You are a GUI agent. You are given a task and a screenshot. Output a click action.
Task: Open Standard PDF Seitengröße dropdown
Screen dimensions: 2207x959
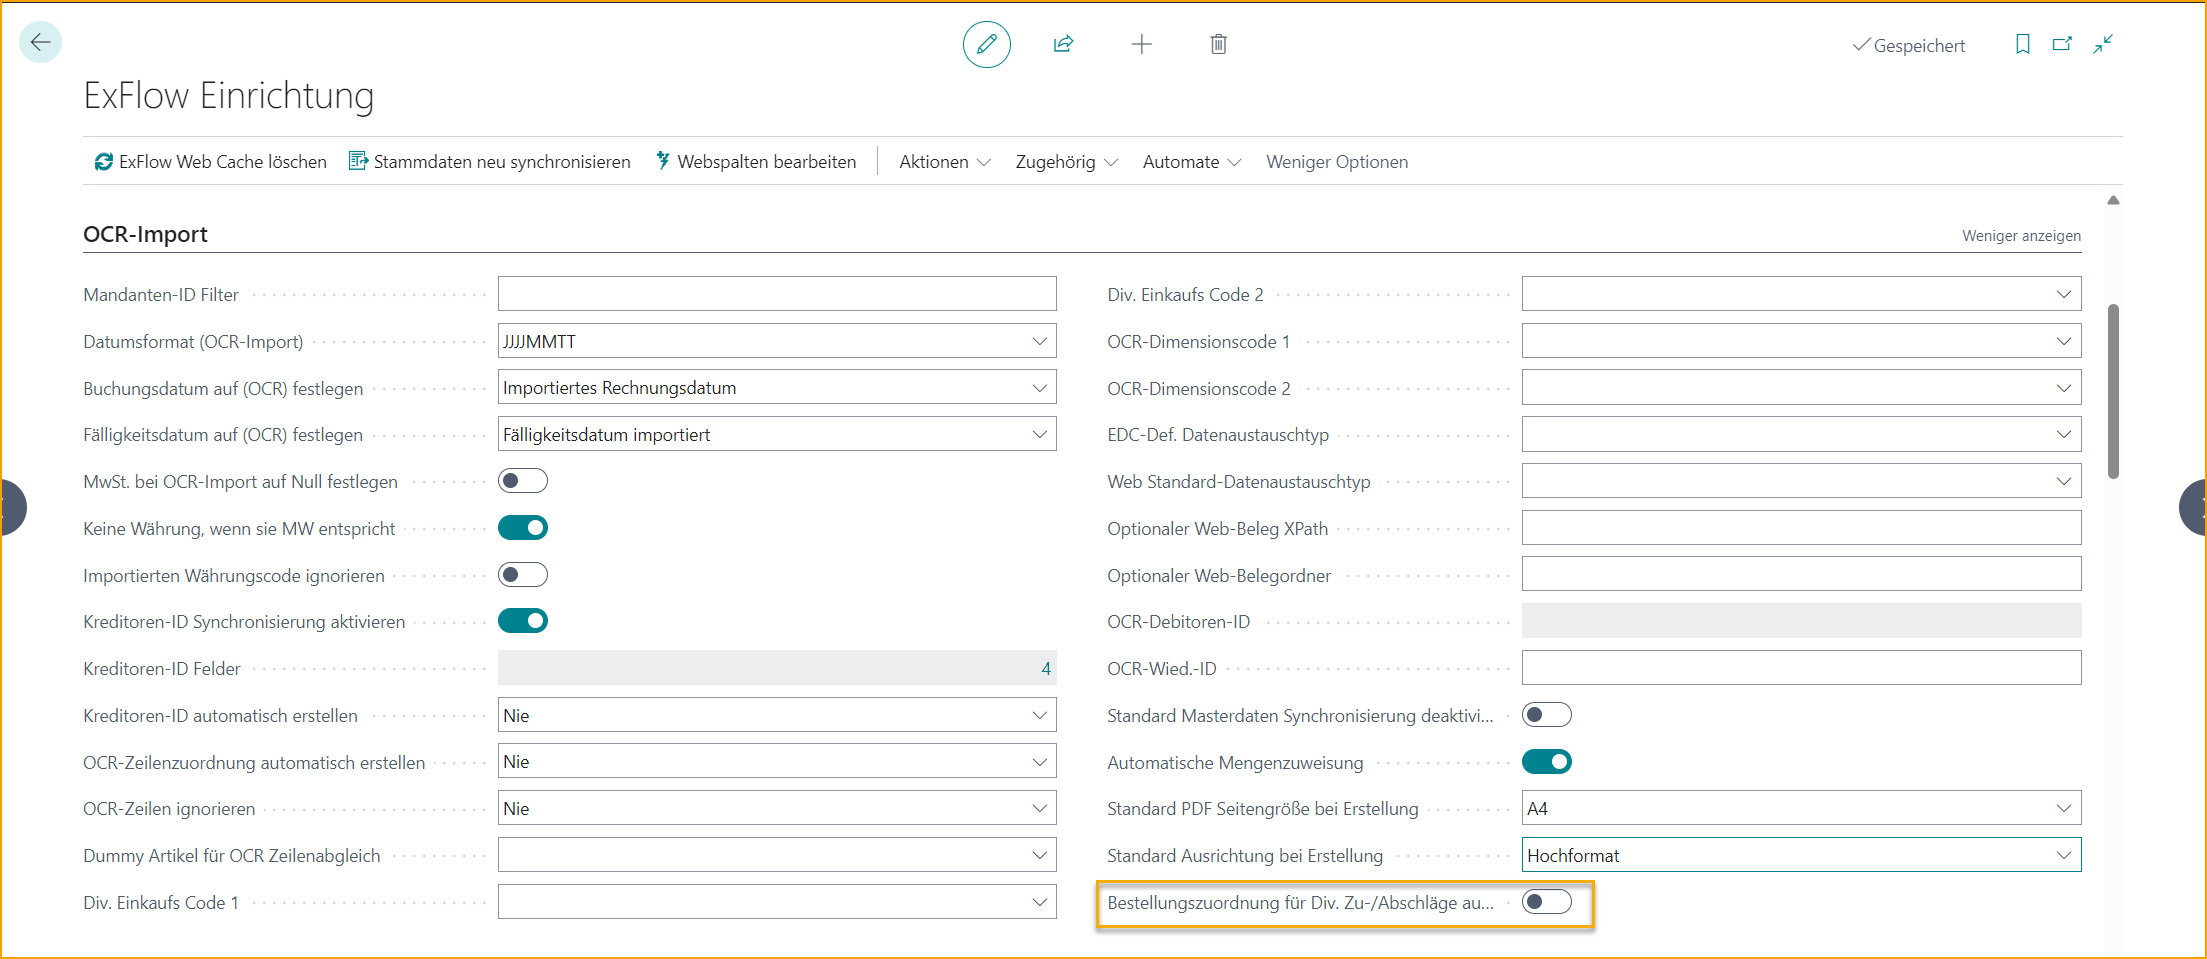pos(2064,808)
